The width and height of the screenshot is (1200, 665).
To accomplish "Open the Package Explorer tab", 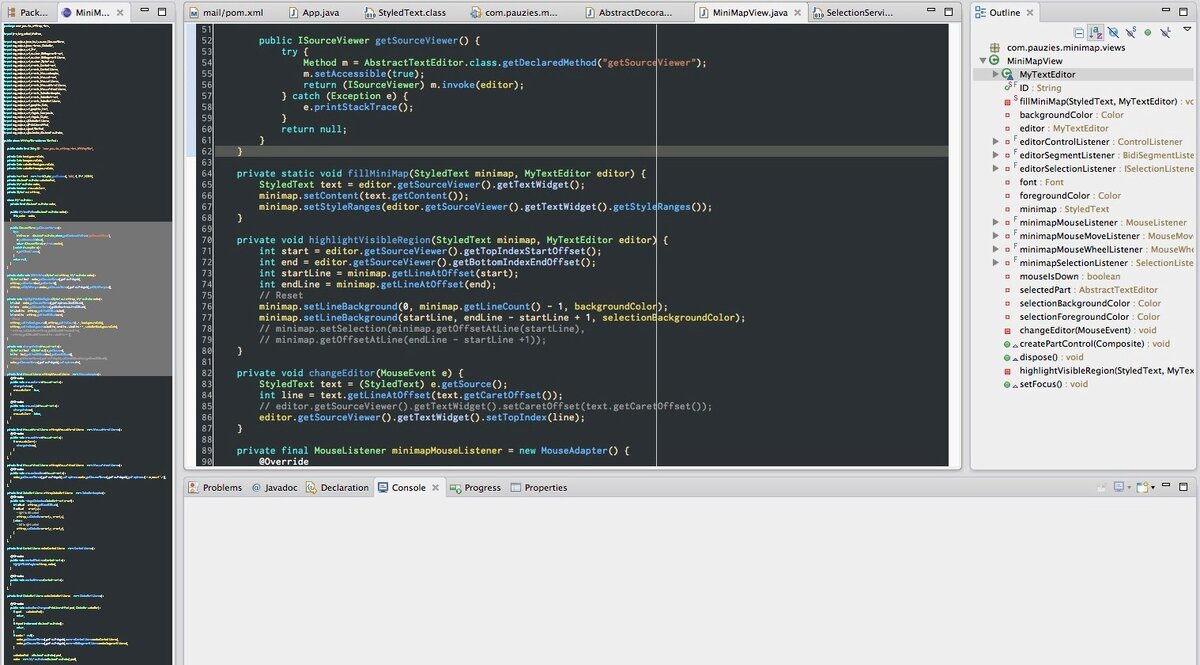I will pos(28,13).
